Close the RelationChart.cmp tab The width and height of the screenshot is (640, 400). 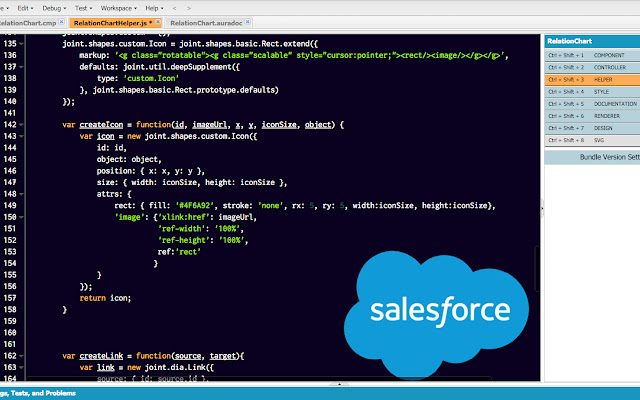click(x=61, y=22)
